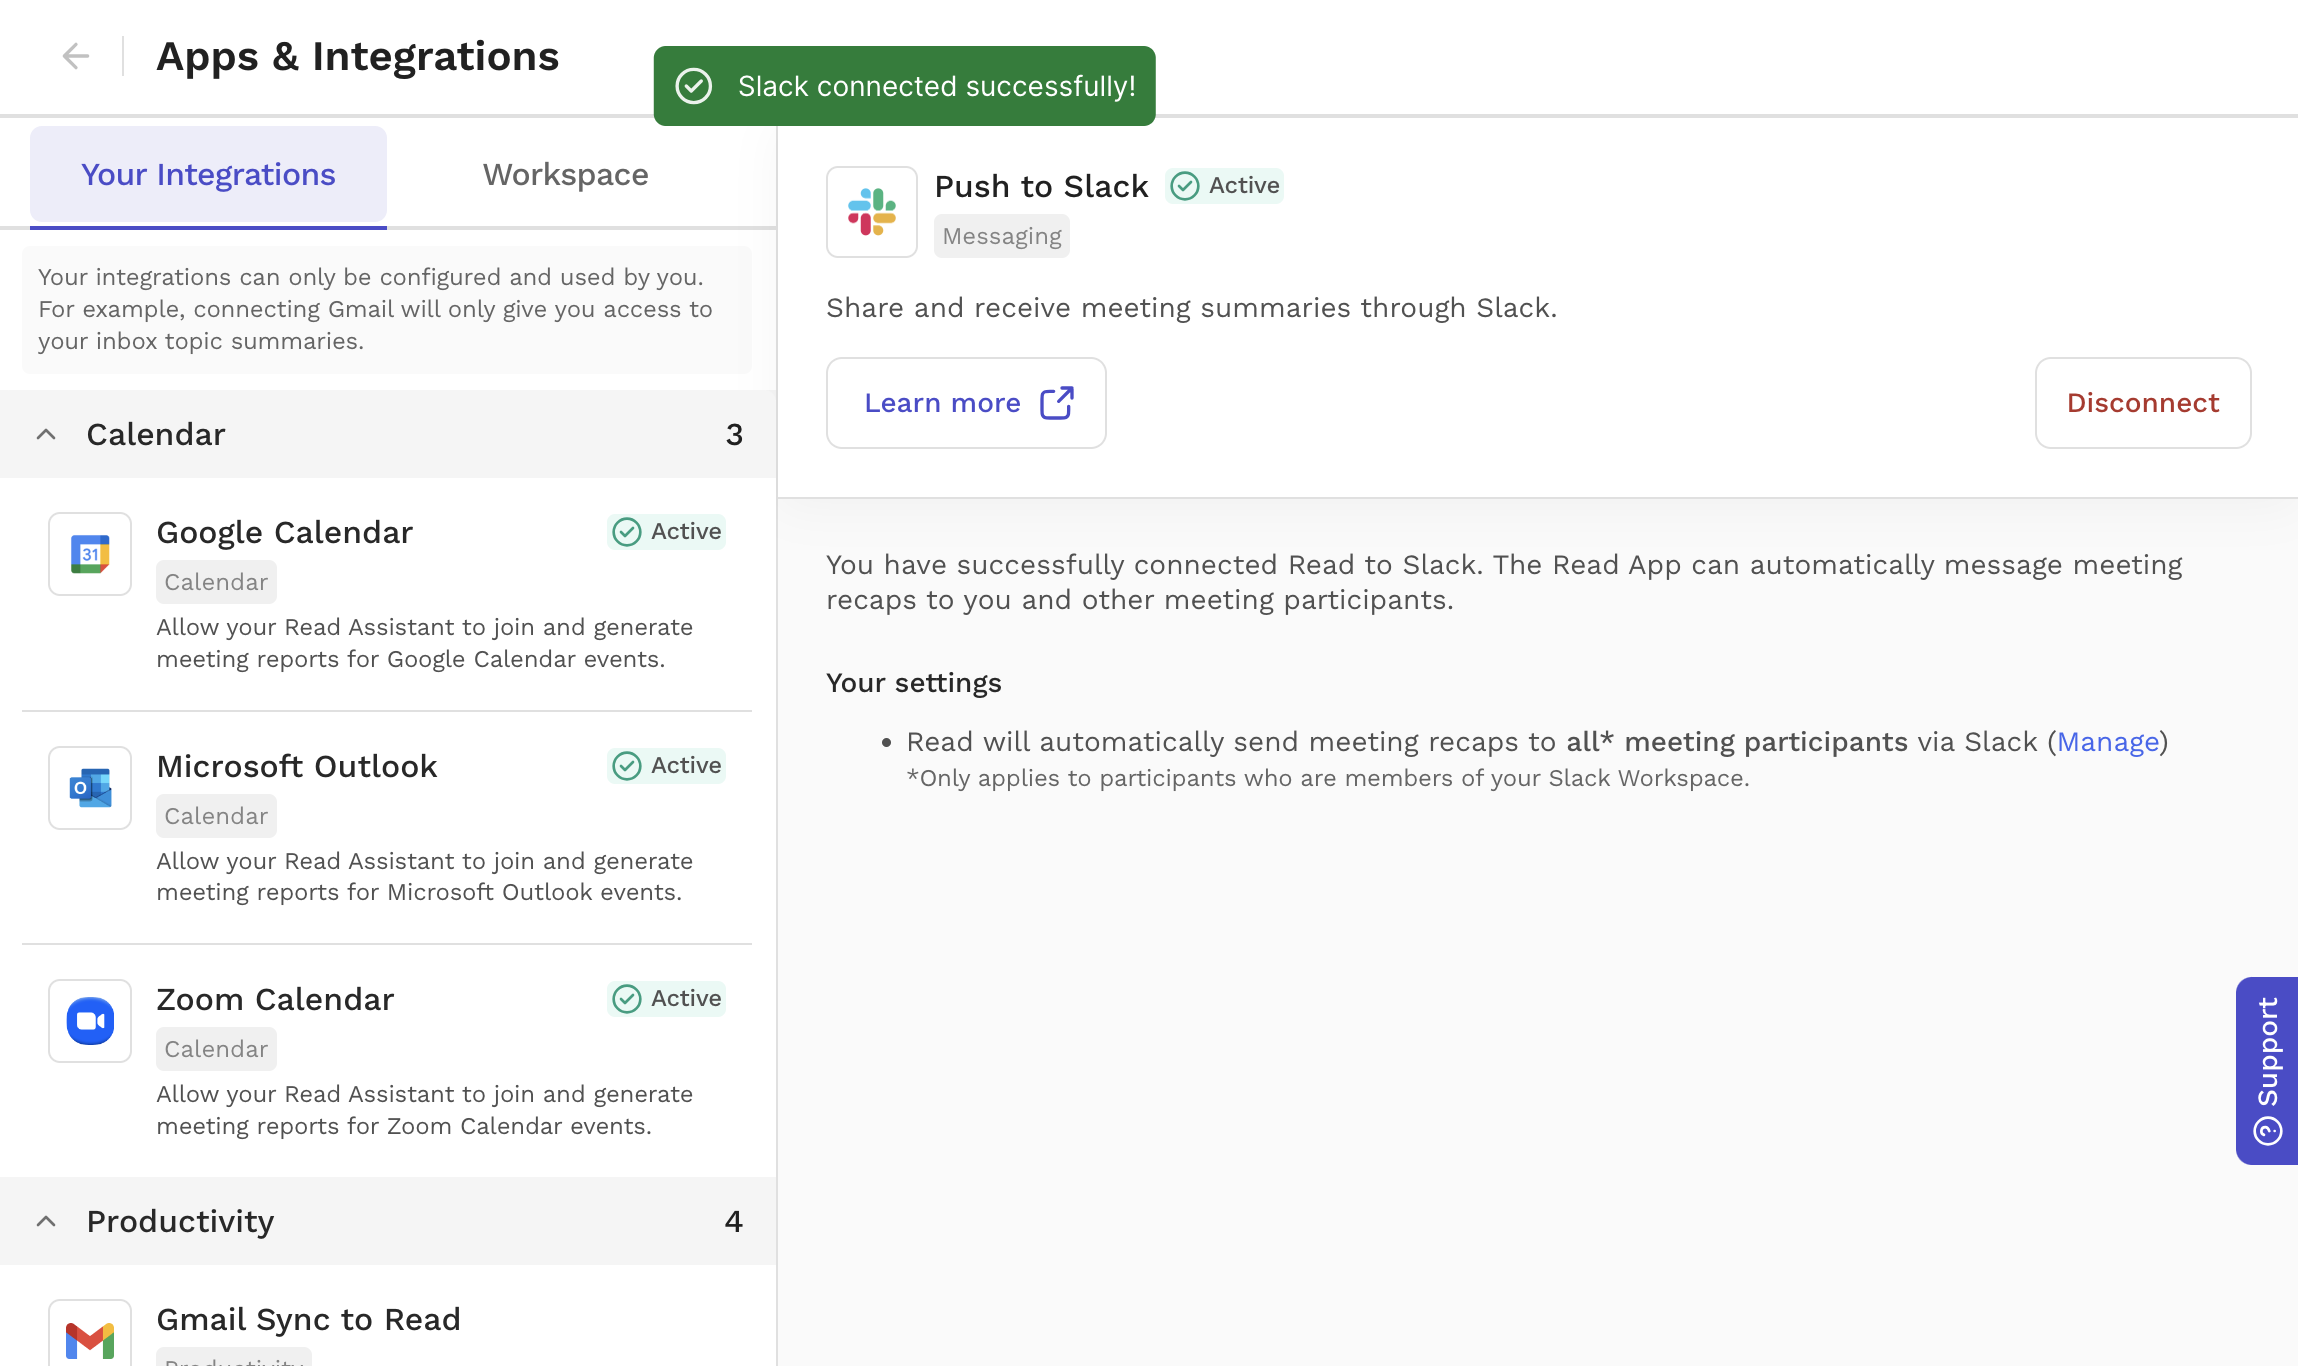Click the Calendar tag under Microsoft Outlook
The width and height of the screenshot is (2298, 1366).
tap(216, 816)
